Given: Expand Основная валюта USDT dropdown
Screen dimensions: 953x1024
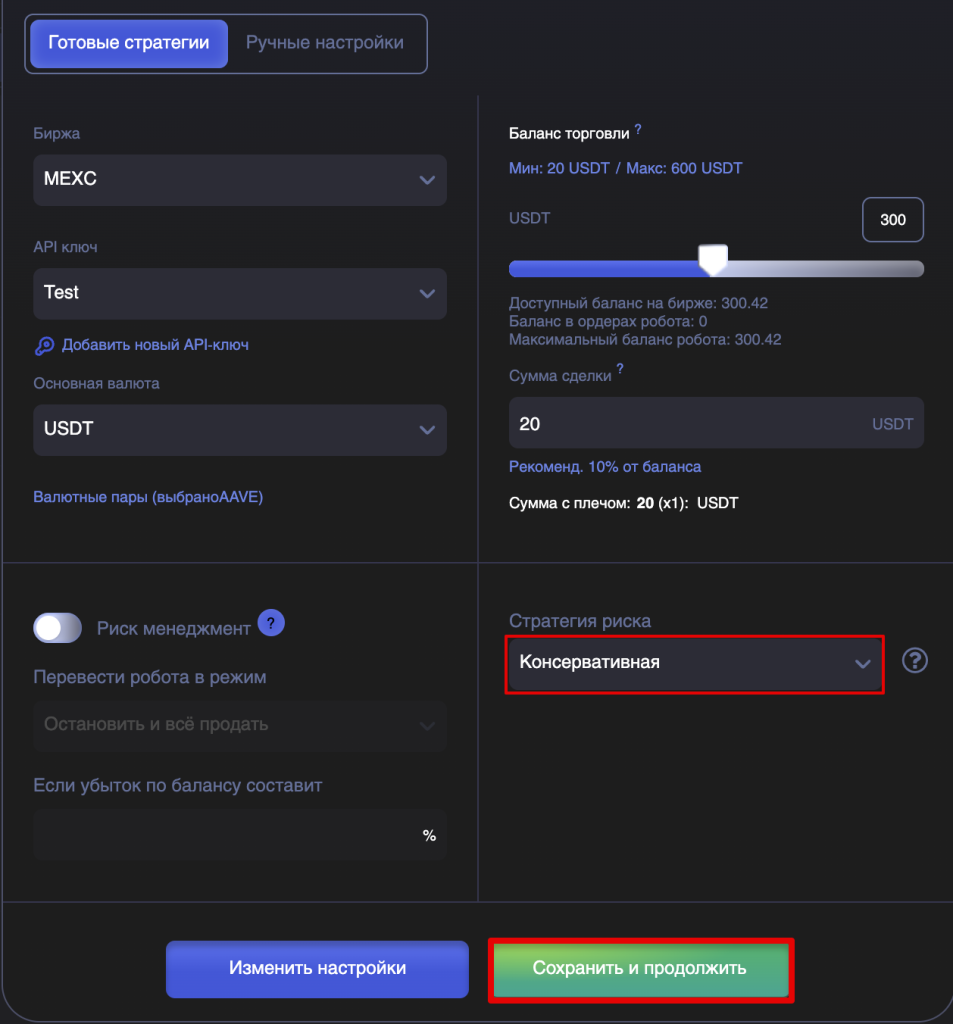Looking at the screenshot, I should coord(240,430).
